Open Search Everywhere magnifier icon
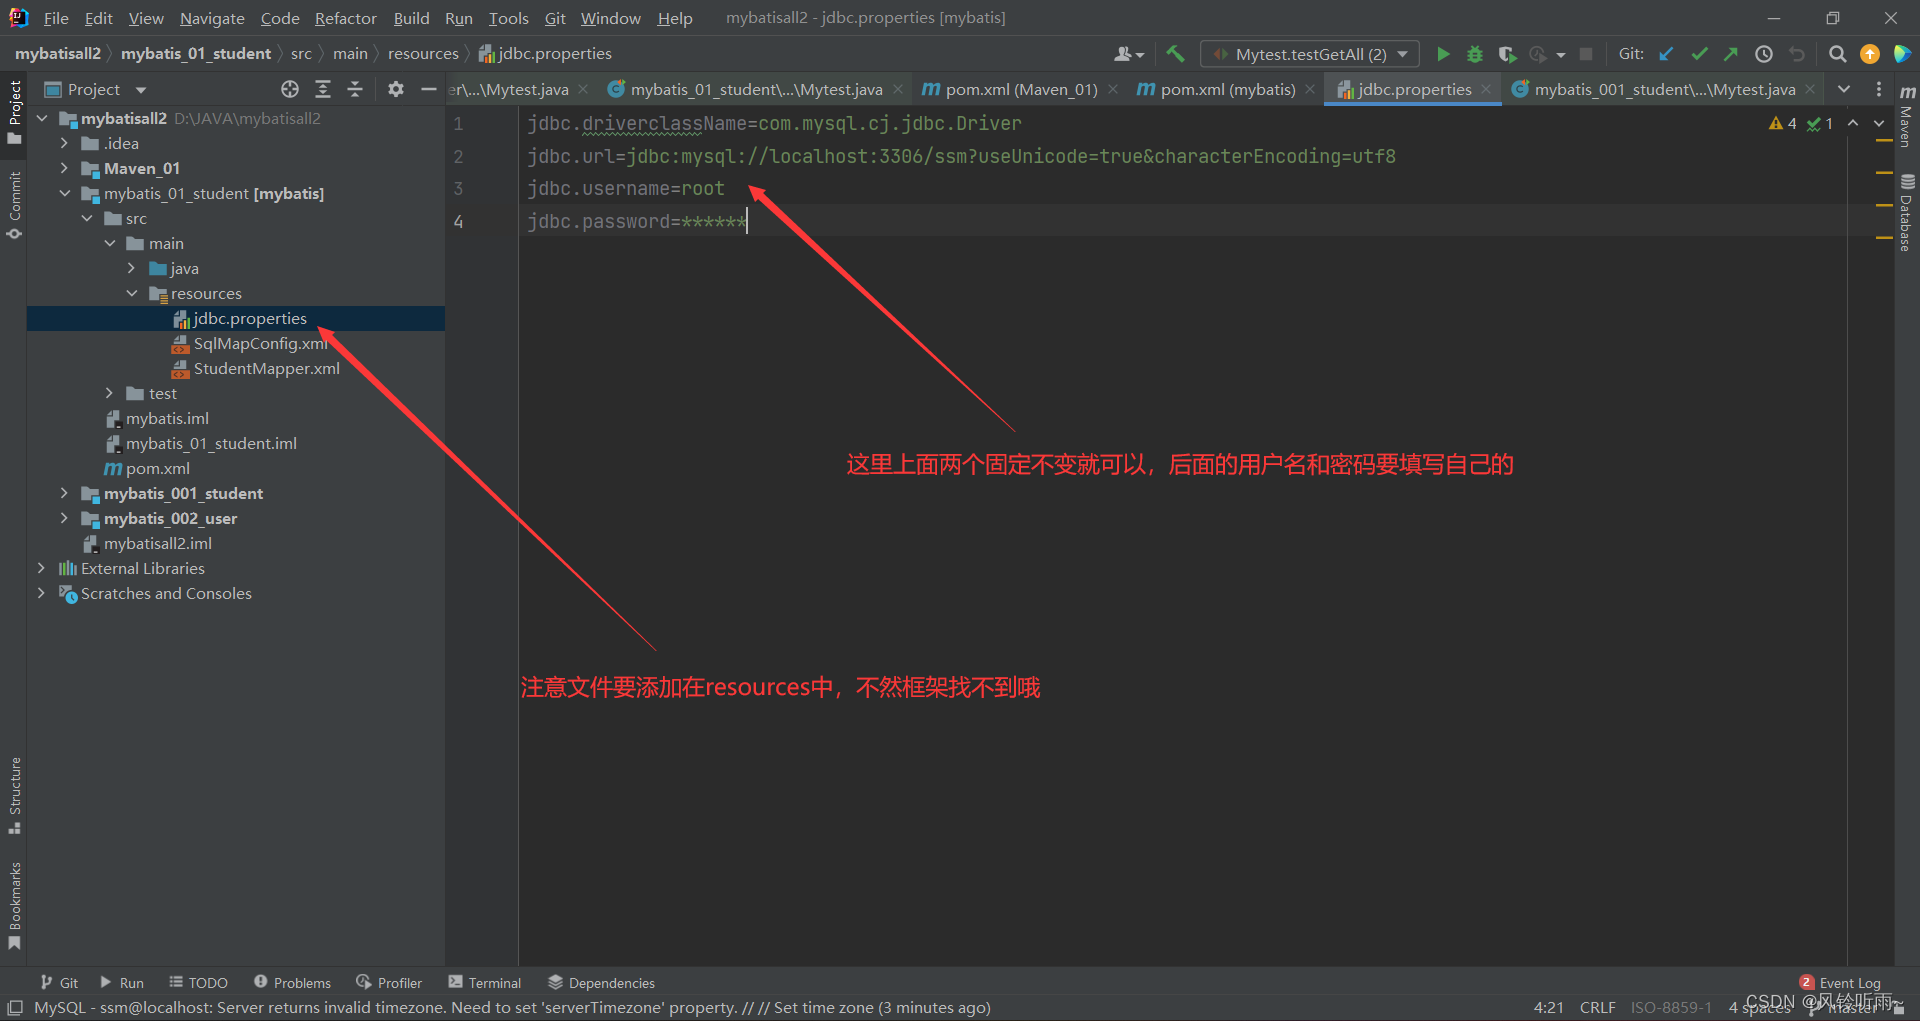Viewport: 1920px width, 1021px height. click(x=1838, y=54)
